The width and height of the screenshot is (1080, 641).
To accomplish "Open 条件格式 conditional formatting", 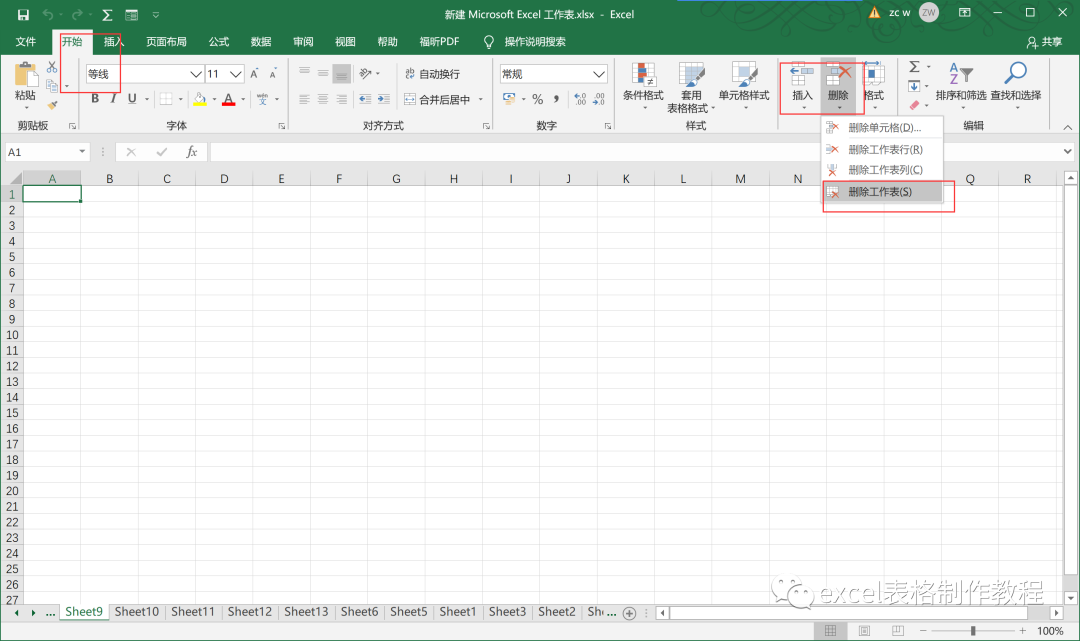I will pos(643,85).
